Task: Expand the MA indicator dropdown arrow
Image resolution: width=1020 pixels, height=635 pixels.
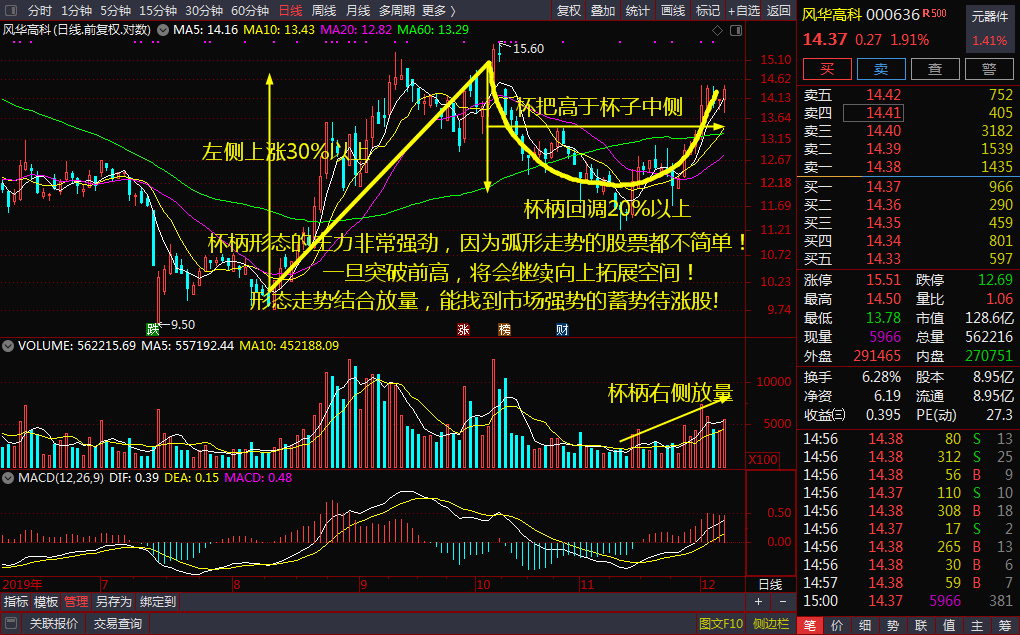Action: [163, 30]
